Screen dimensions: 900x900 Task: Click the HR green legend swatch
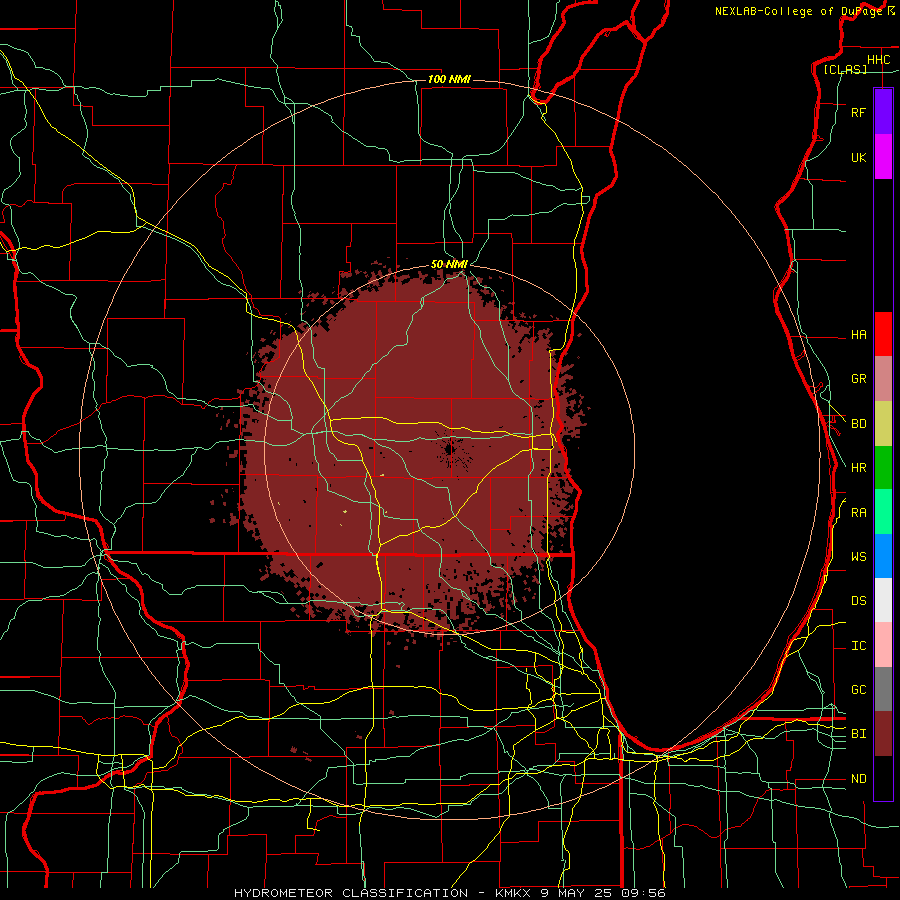pyautogui.click(x=883, y=468)
